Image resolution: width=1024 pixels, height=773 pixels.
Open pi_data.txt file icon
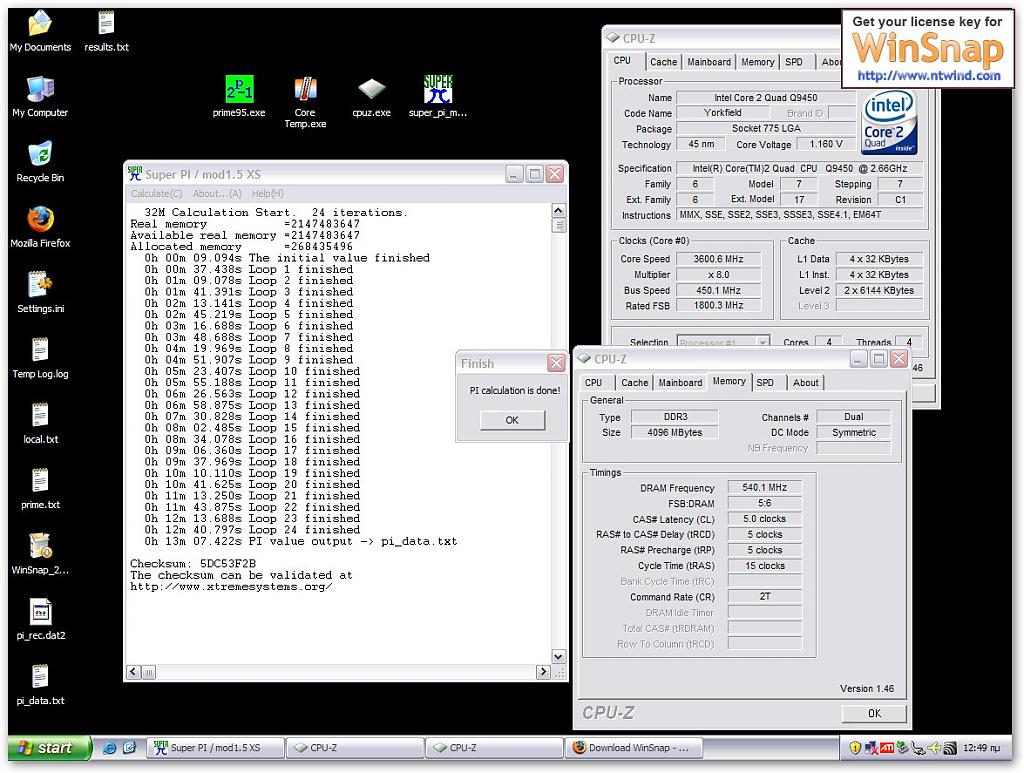click(40, 684)
